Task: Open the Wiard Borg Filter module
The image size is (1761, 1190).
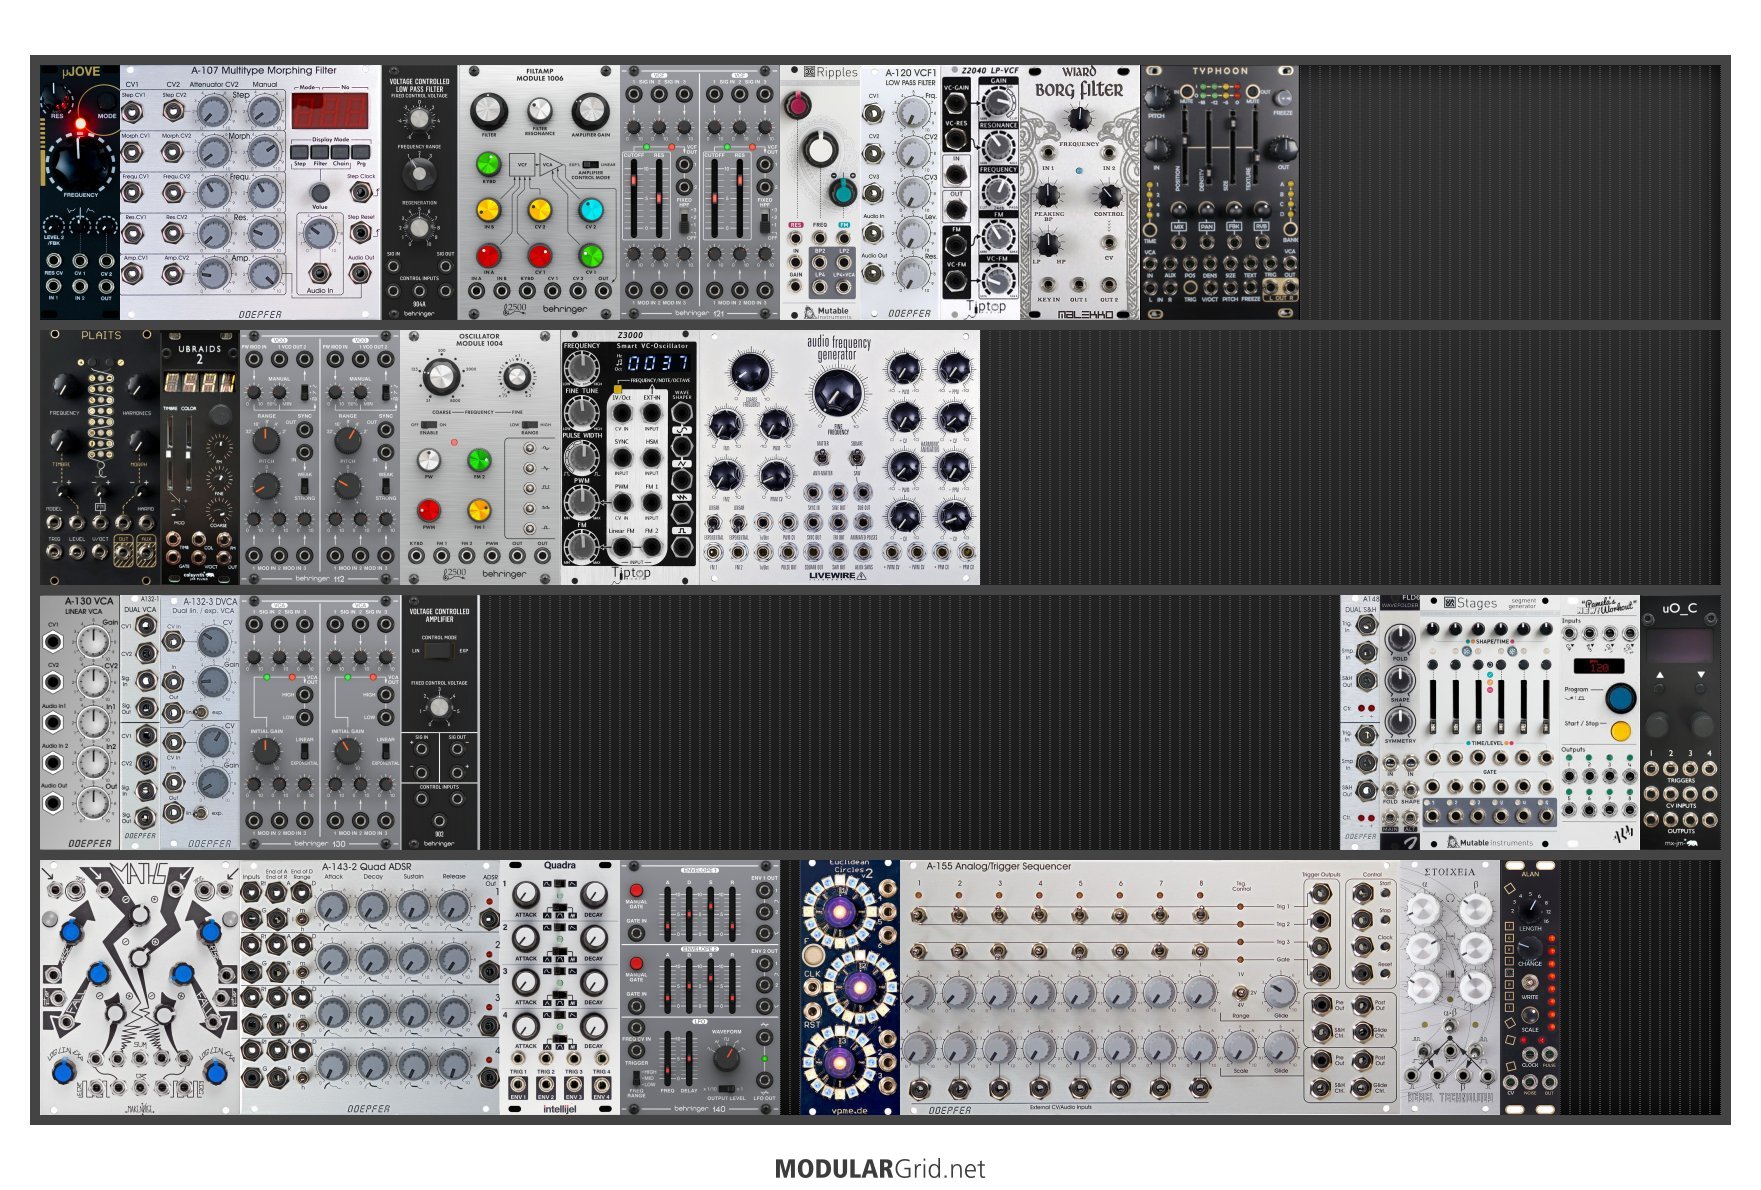Action: tap(1080, 193)
